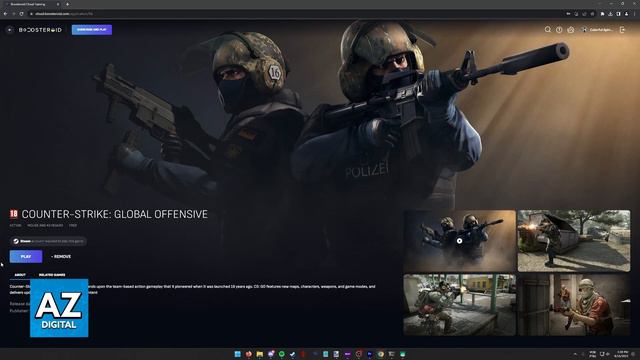640x360 pixels.
Task: Click the browser downloads icon
Action: tap(610, 14)
